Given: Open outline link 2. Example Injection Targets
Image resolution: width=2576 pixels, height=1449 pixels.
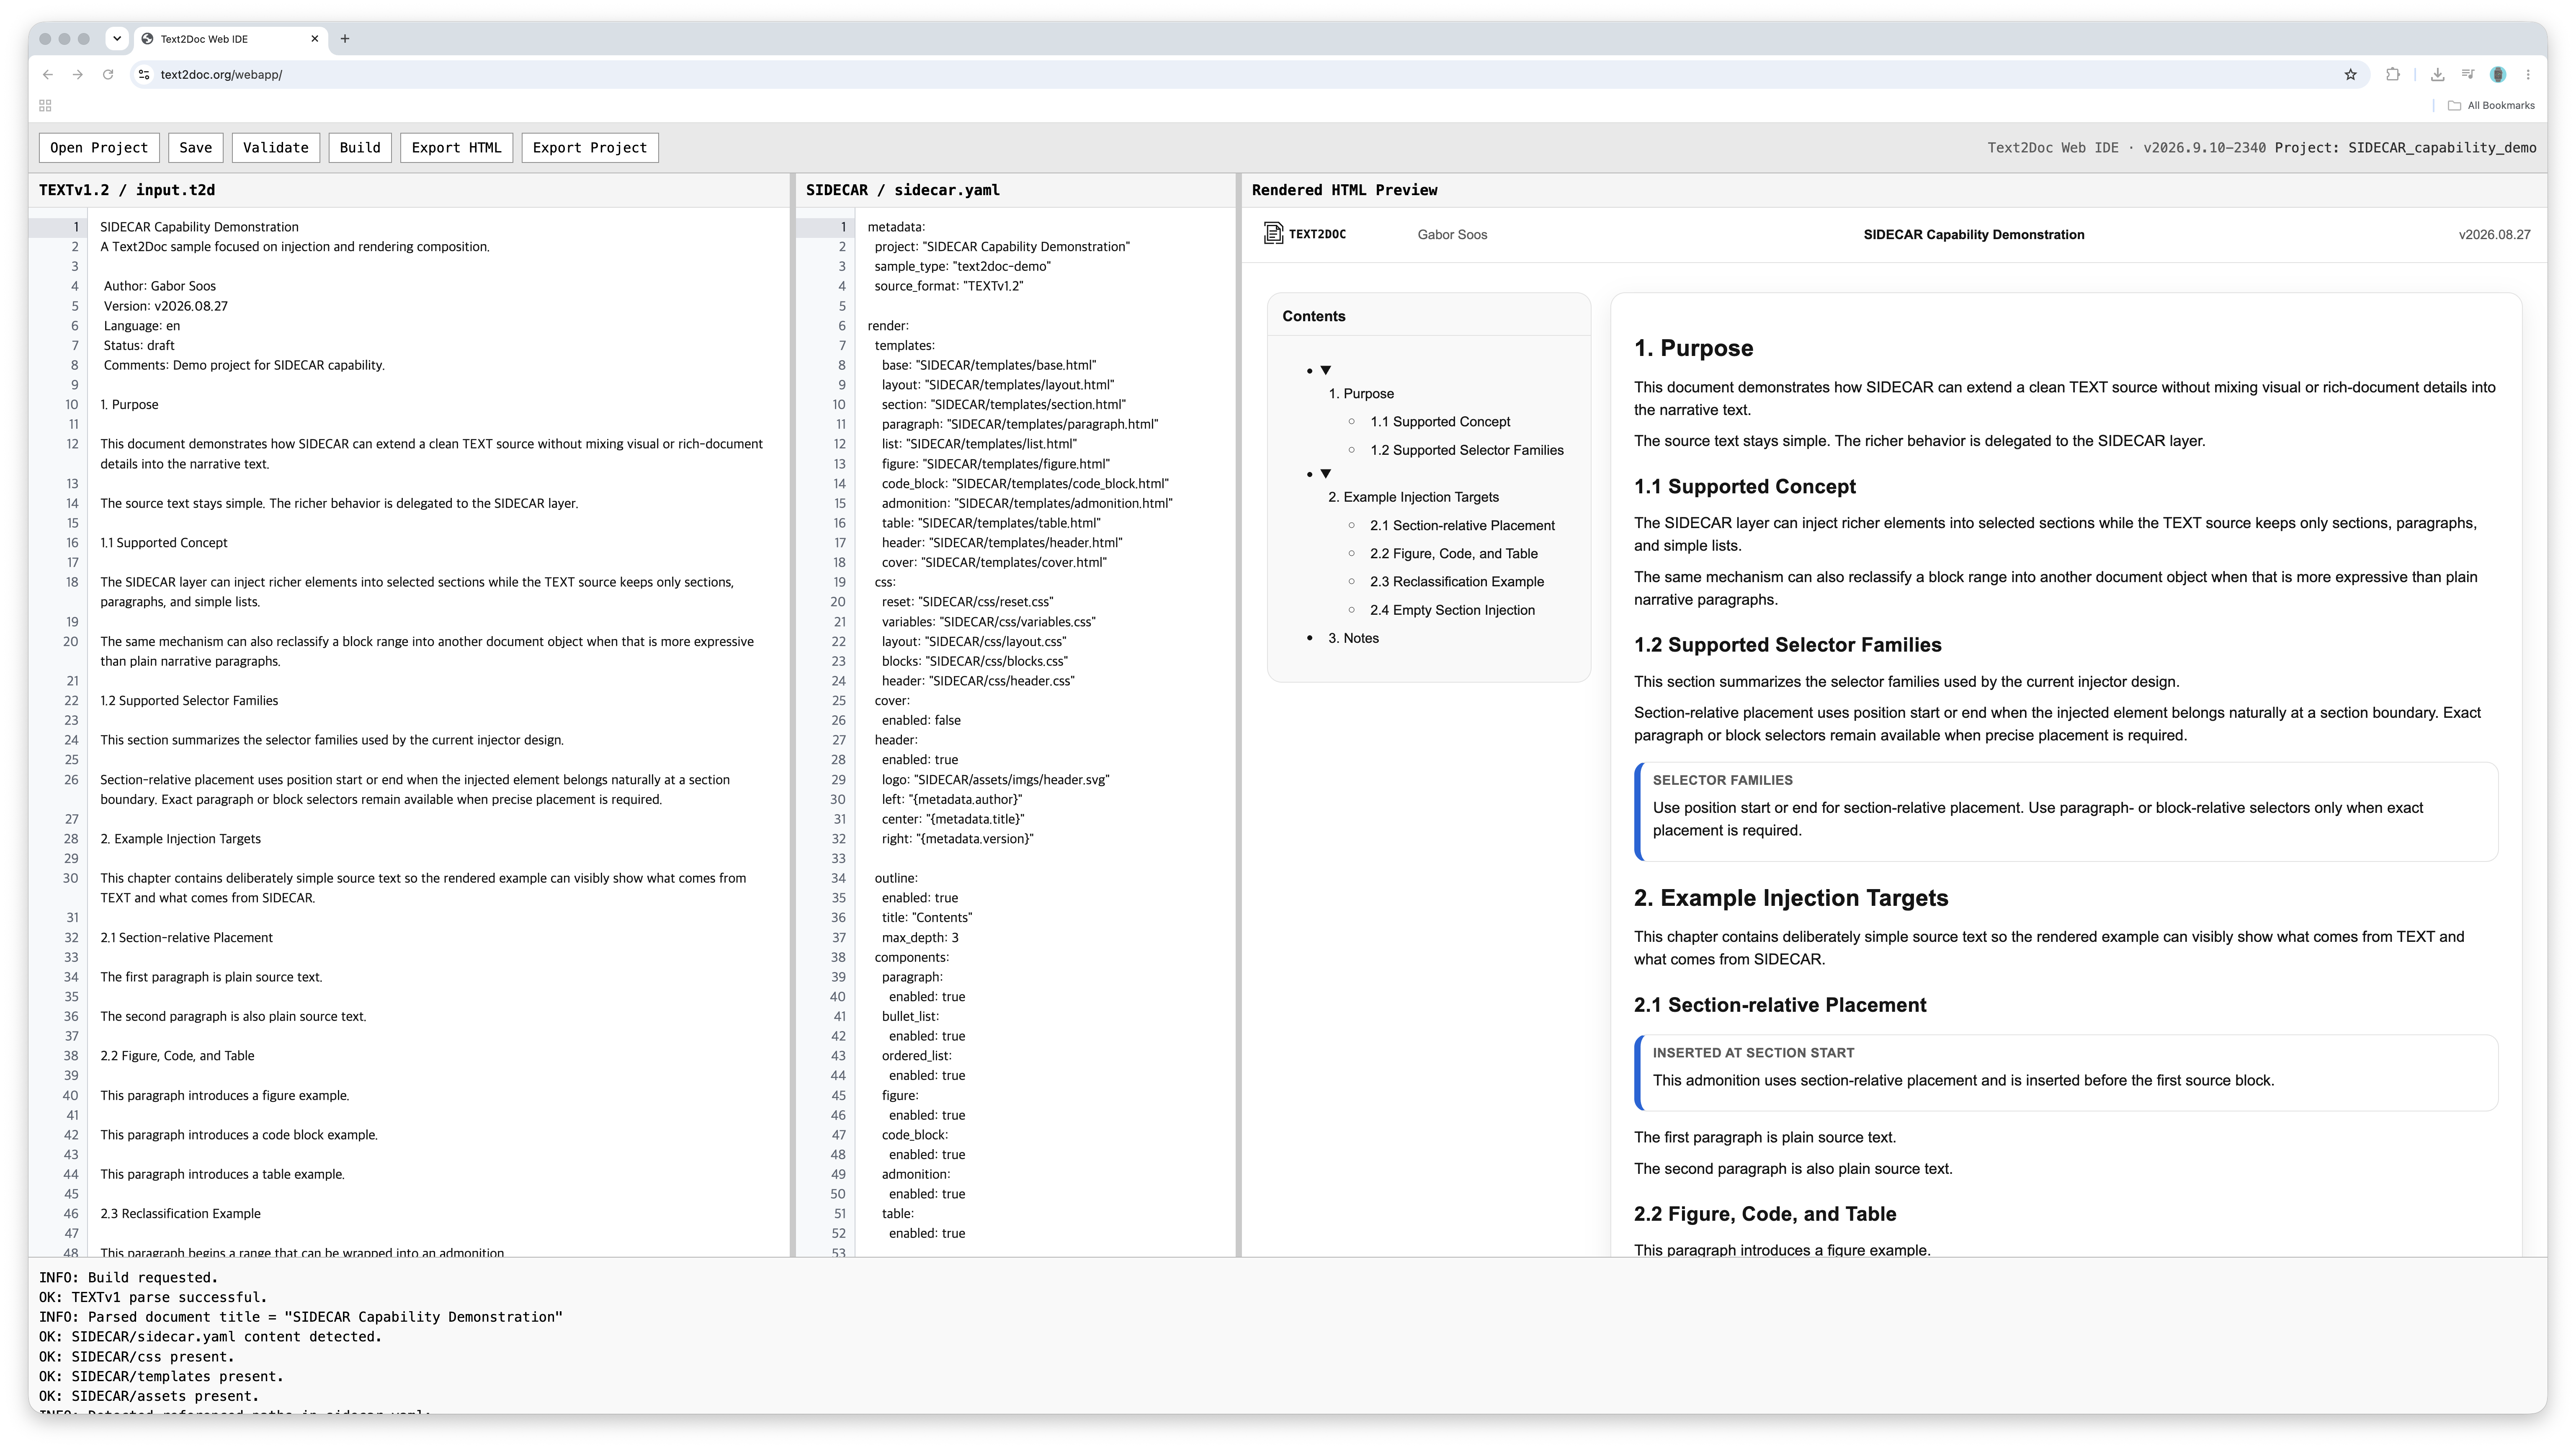Looking at the screenshot, I should click(1413, 497).
